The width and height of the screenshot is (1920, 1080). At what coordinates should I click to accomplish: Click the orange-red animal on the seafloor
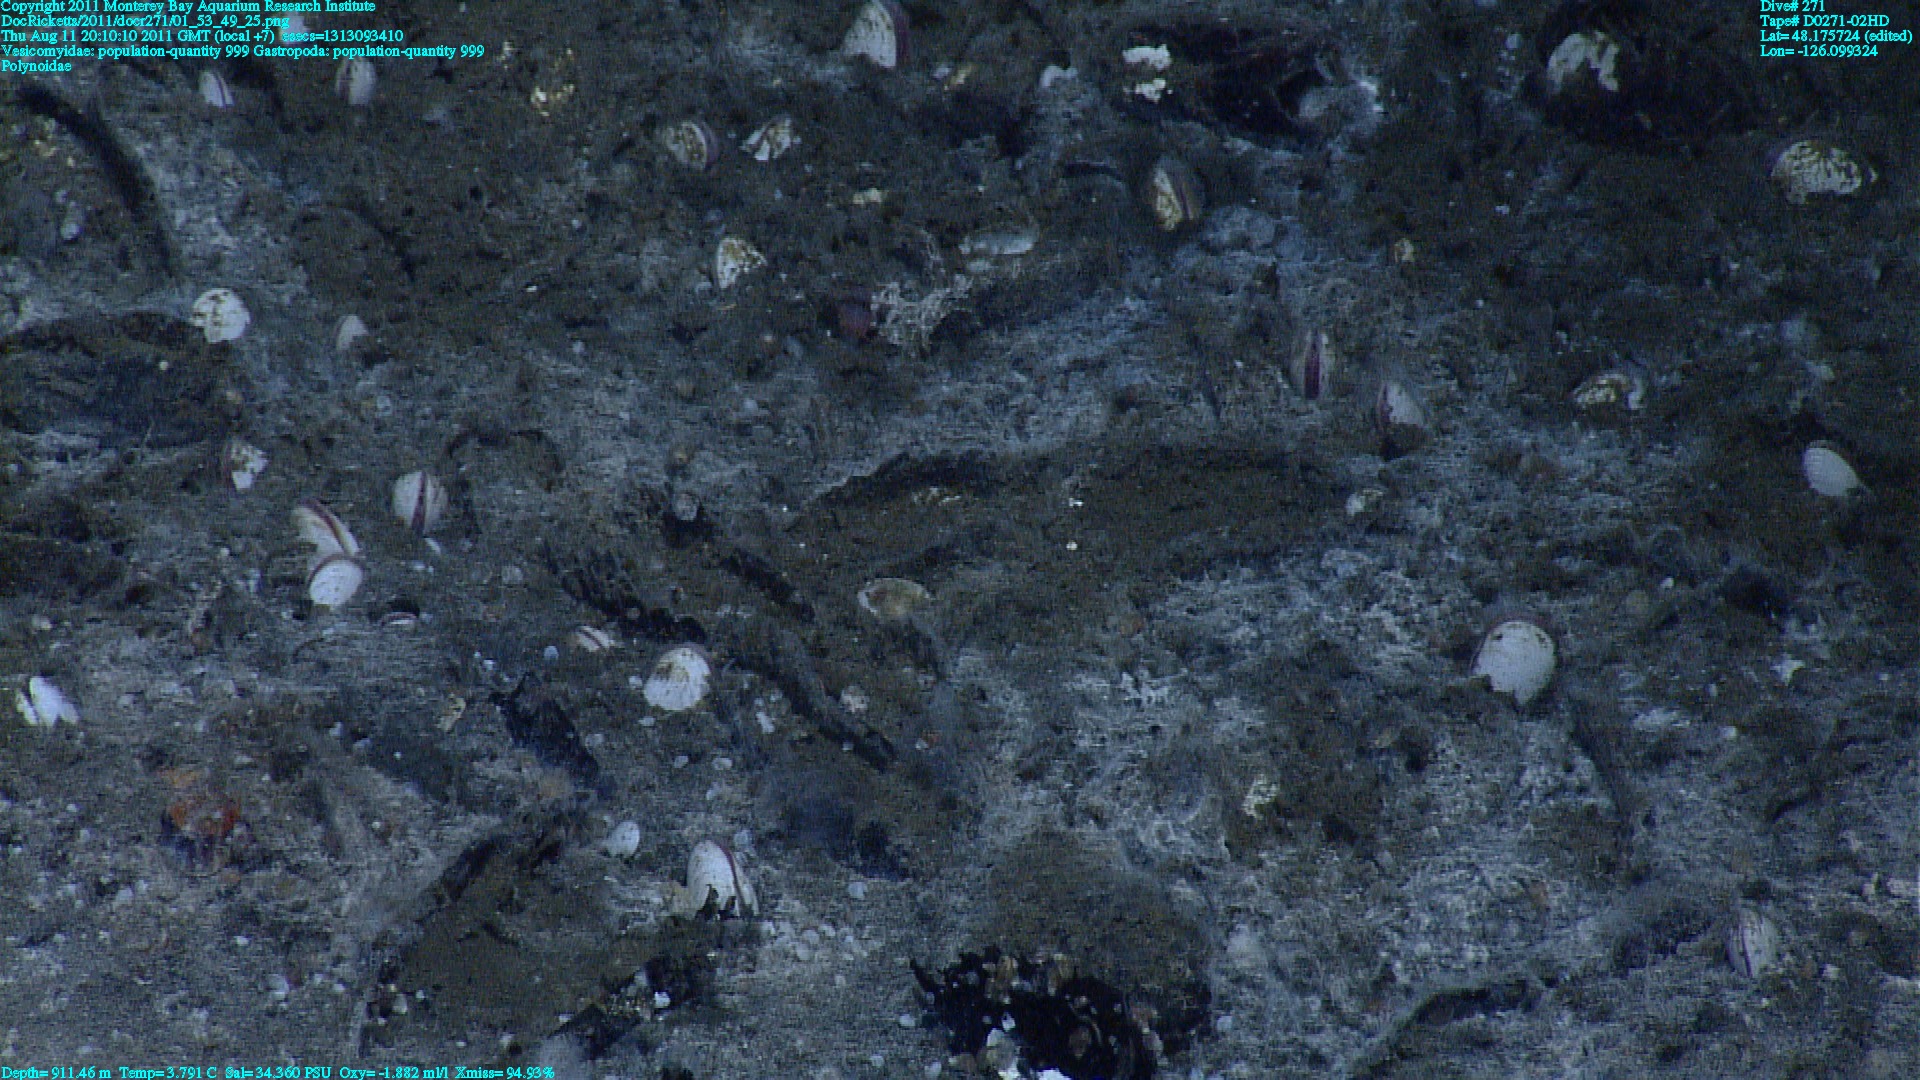(x=203, y=815)
